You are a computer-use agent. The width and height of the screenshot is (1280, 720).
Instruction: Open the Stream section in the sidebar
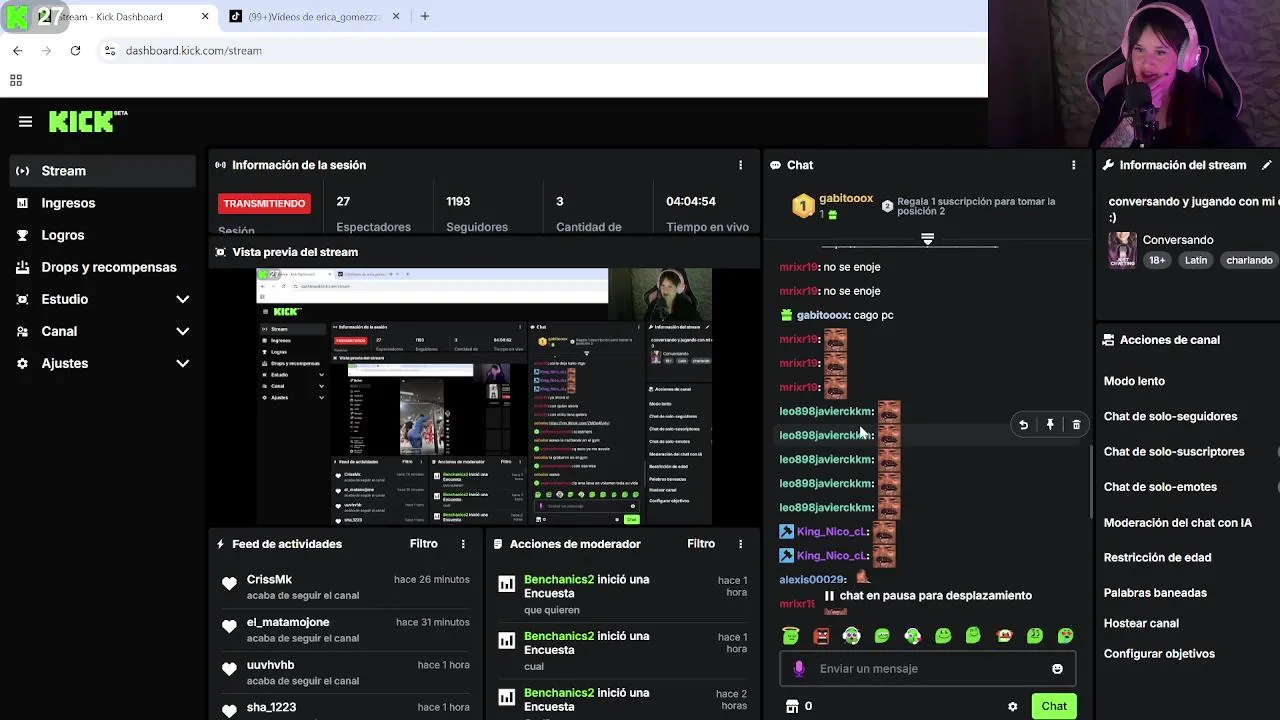(103, 171)
